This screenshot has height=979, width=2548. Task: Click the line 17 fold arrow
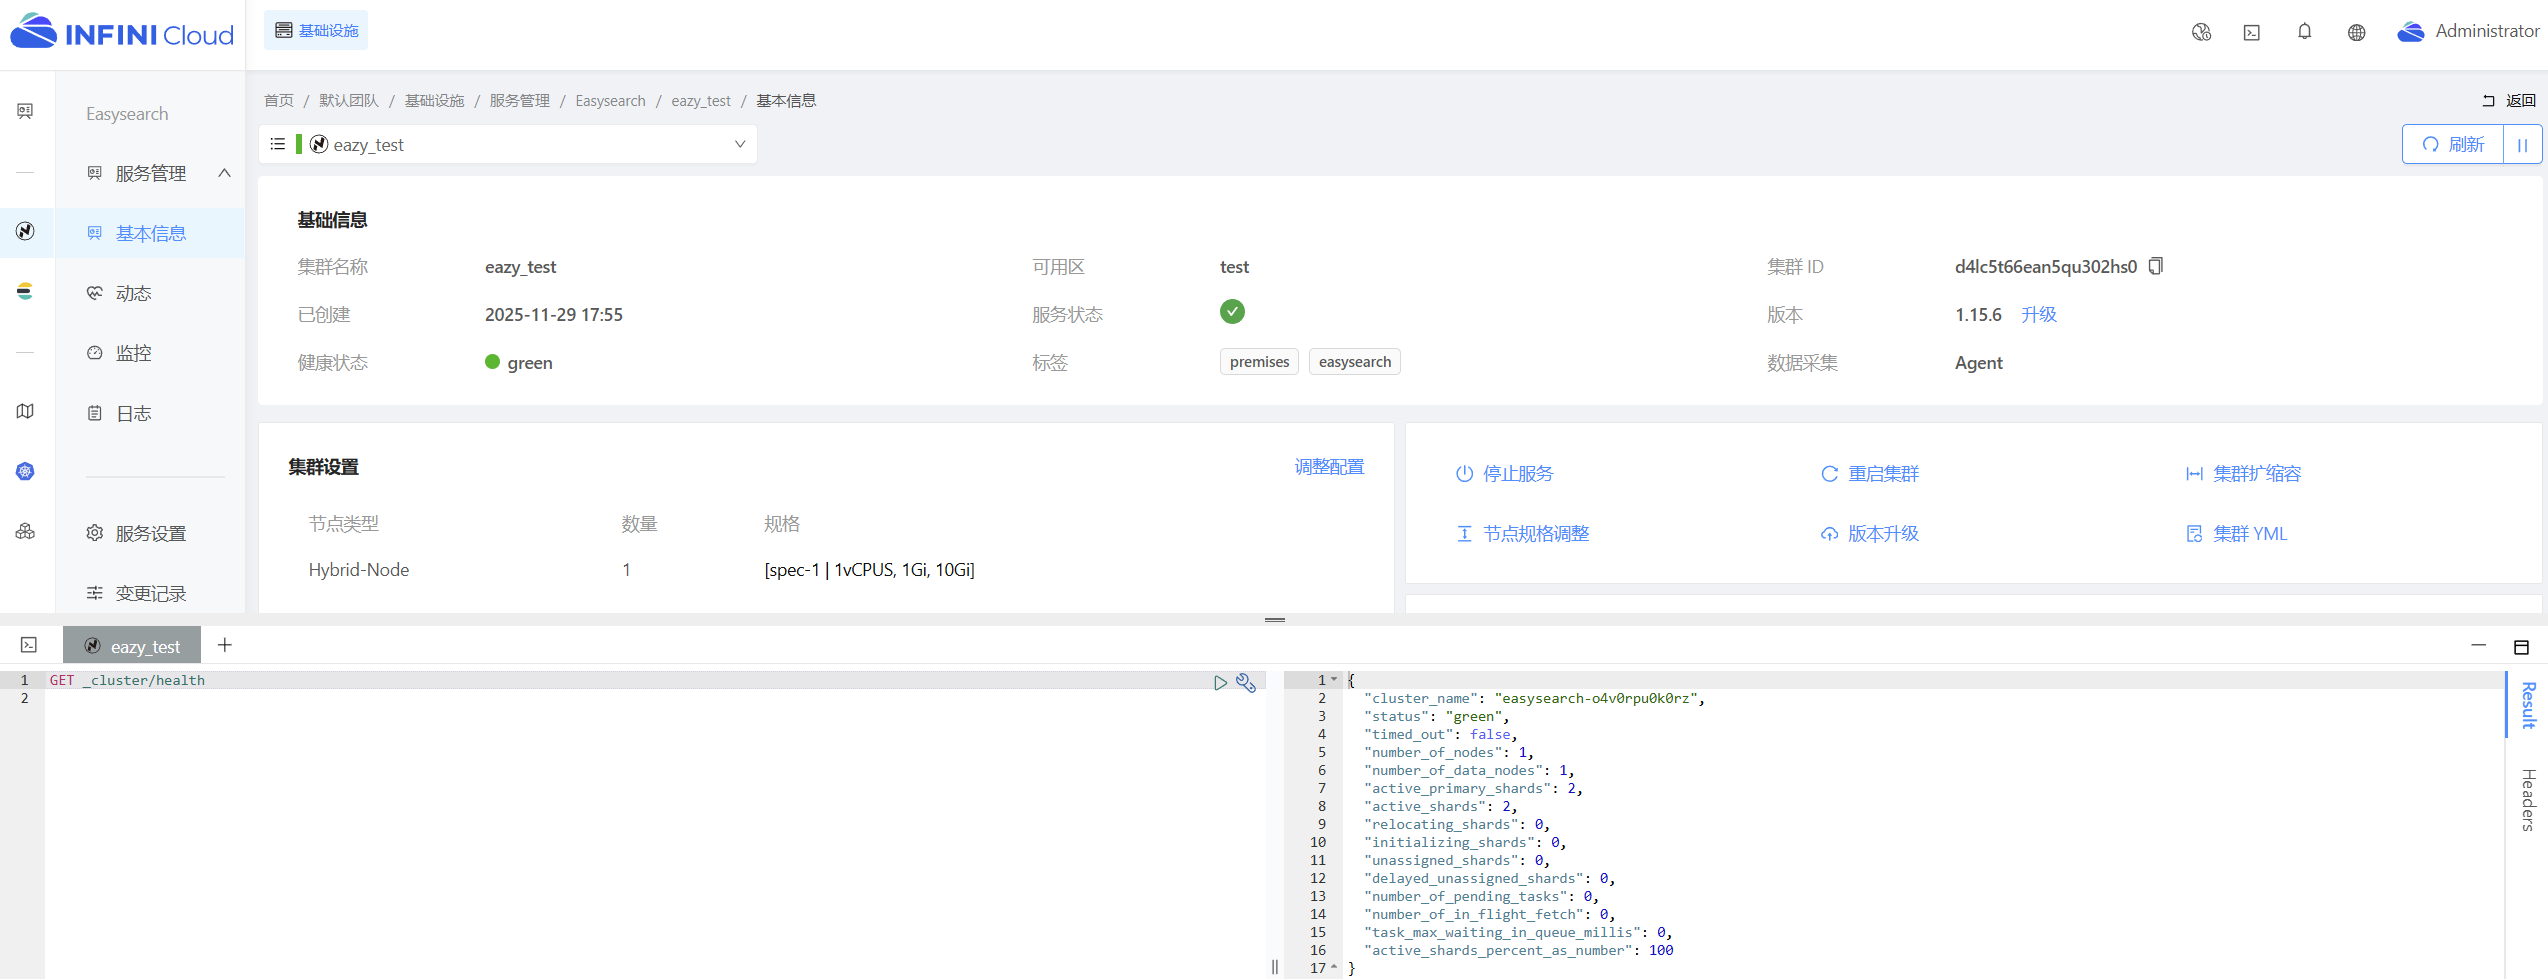coord(1334,967)
